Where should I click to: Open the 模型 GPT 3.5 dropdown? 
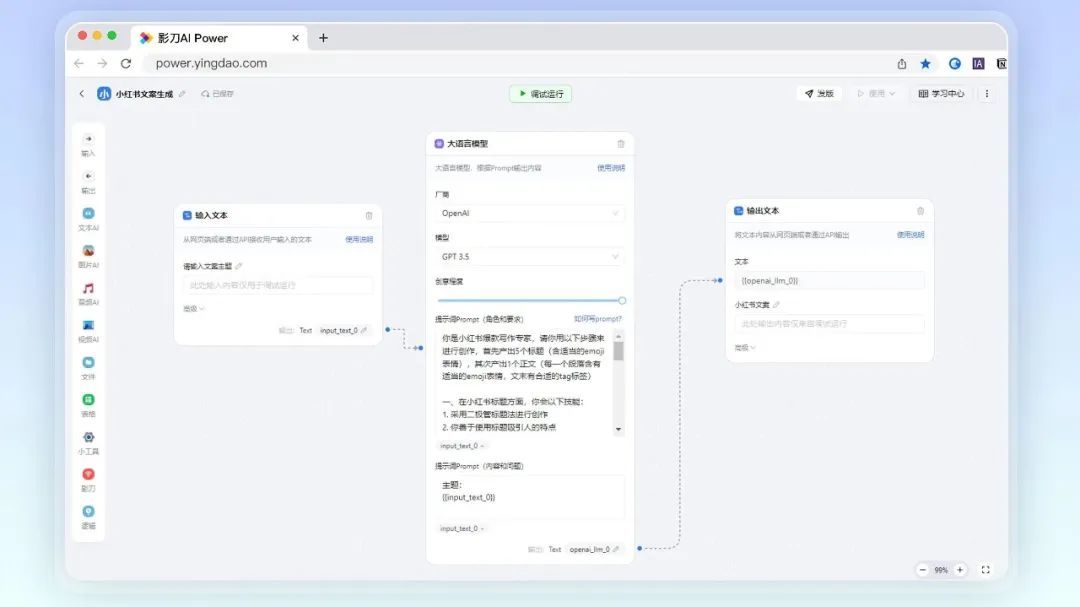tap(530, 256)
